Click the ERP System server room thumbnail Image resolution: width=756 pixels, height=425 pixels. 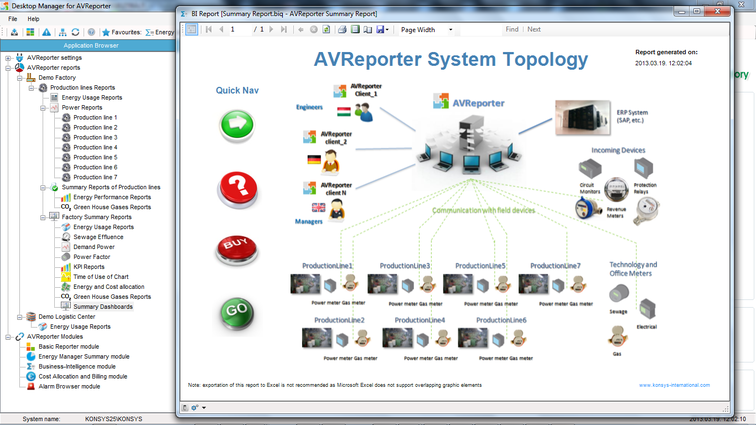(x=582, y=117)
